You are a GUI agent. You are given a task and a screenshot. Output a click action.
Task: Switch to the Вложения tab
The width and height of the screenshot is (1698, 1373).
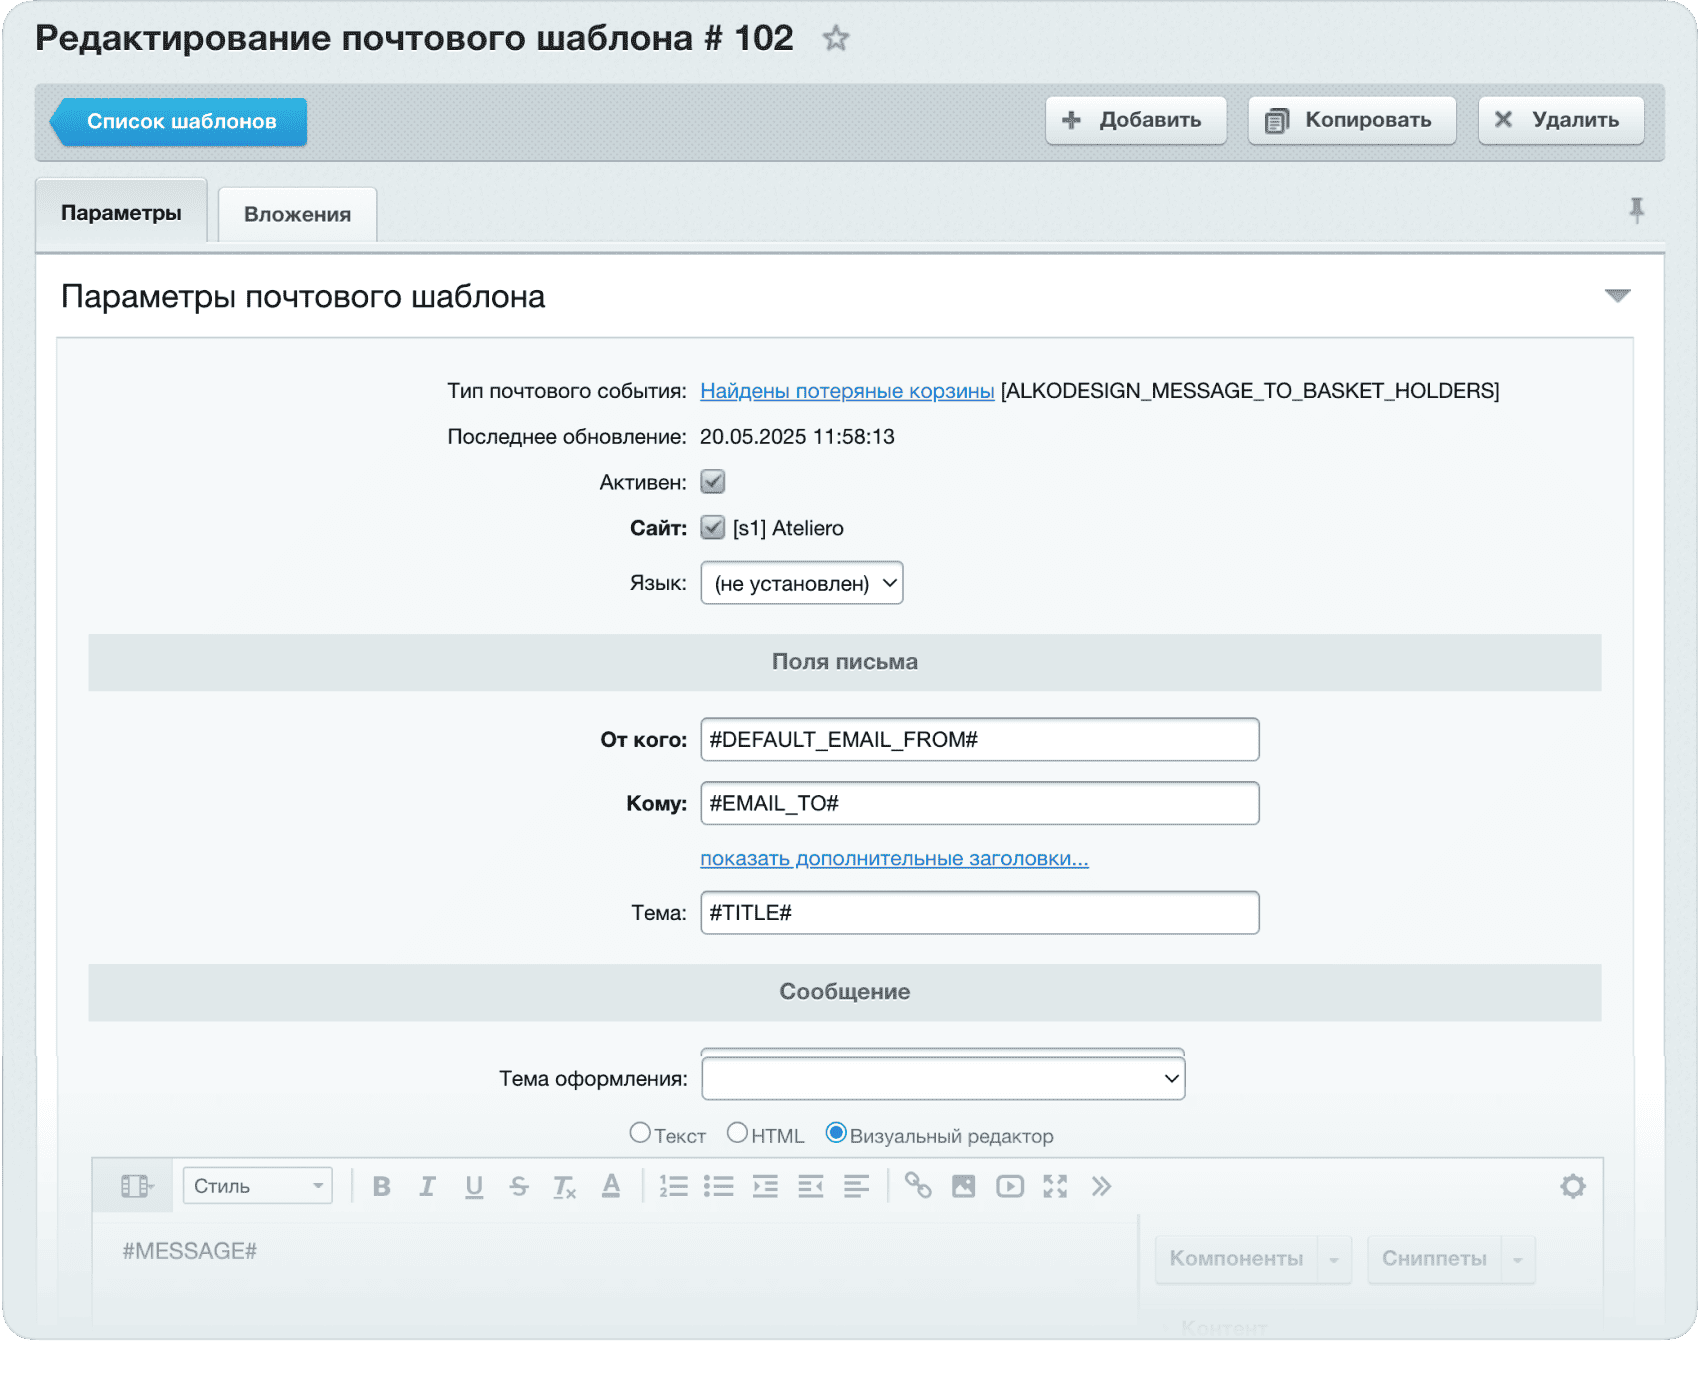[x=297, y=214]
